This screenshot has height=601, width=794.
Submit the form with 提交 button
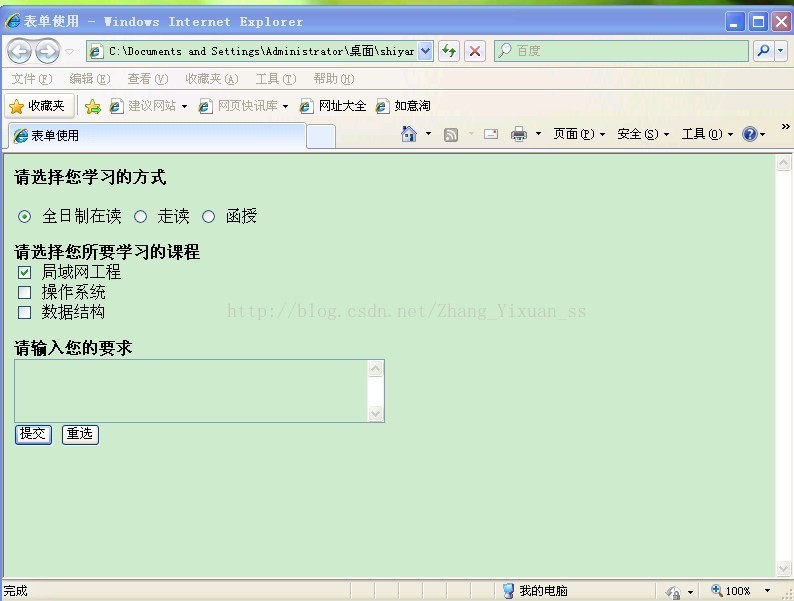click(x=33, y=434)
